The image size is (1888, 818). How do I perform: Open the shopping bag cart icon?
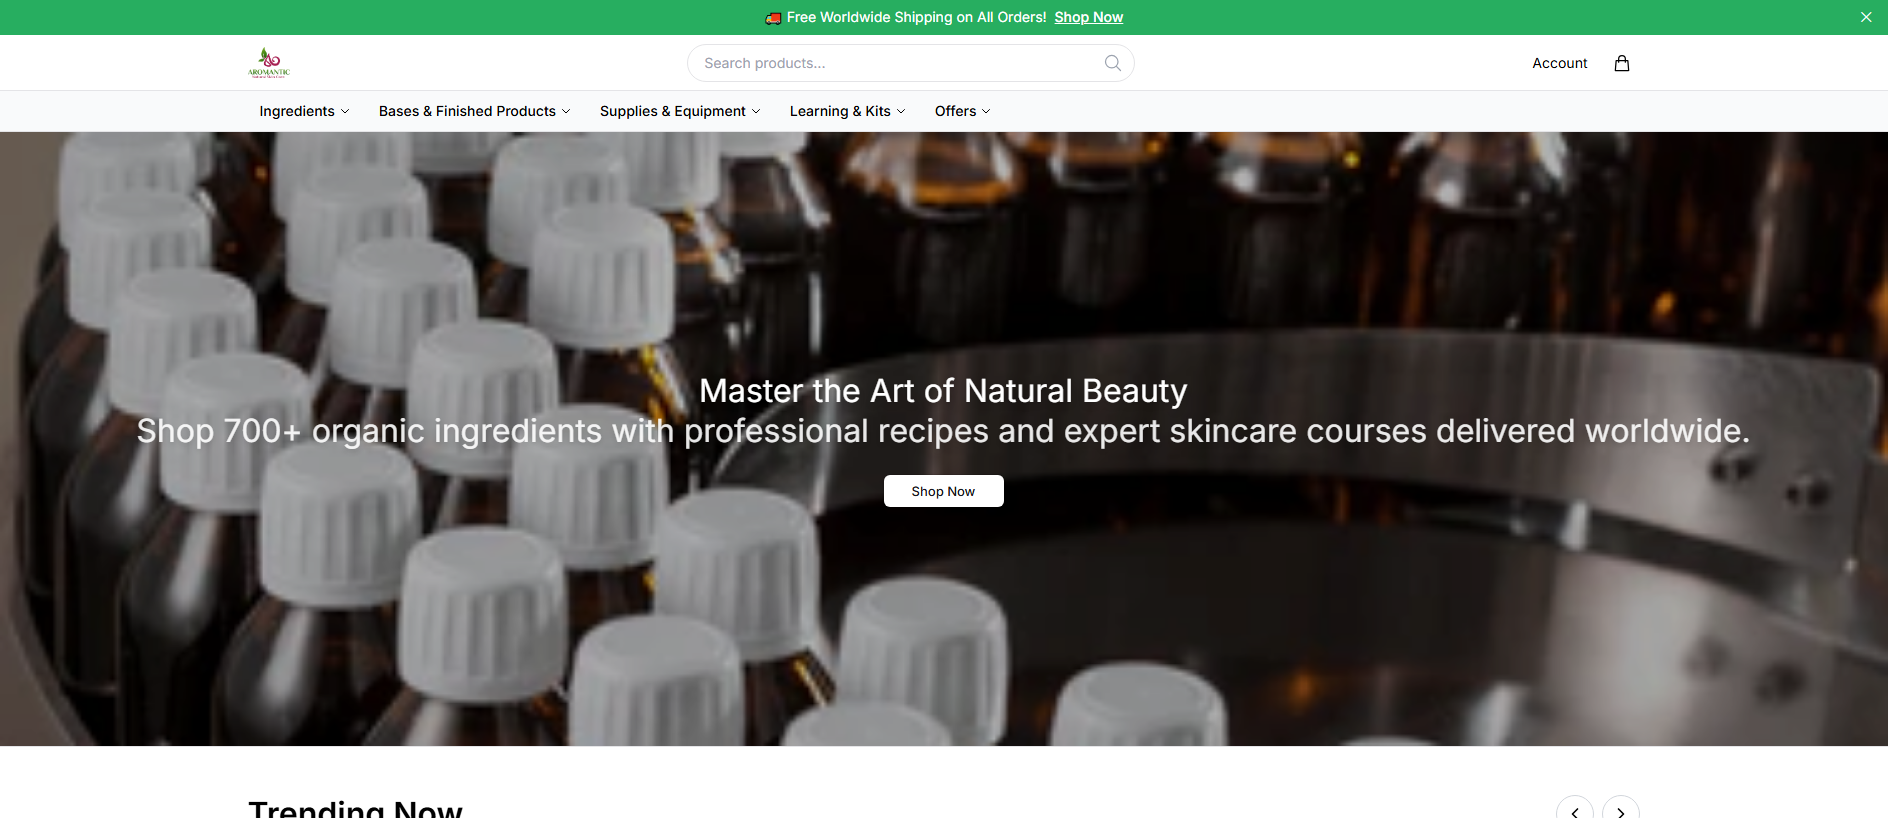1621,63
